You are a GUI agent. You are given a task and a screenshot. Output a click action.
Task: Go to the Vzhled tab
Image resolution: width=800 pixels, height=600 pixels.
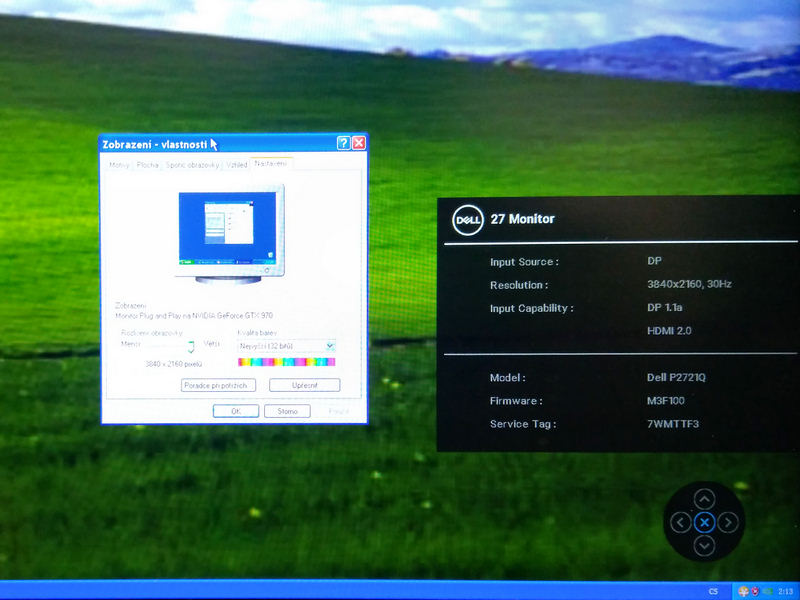(237, 165)
